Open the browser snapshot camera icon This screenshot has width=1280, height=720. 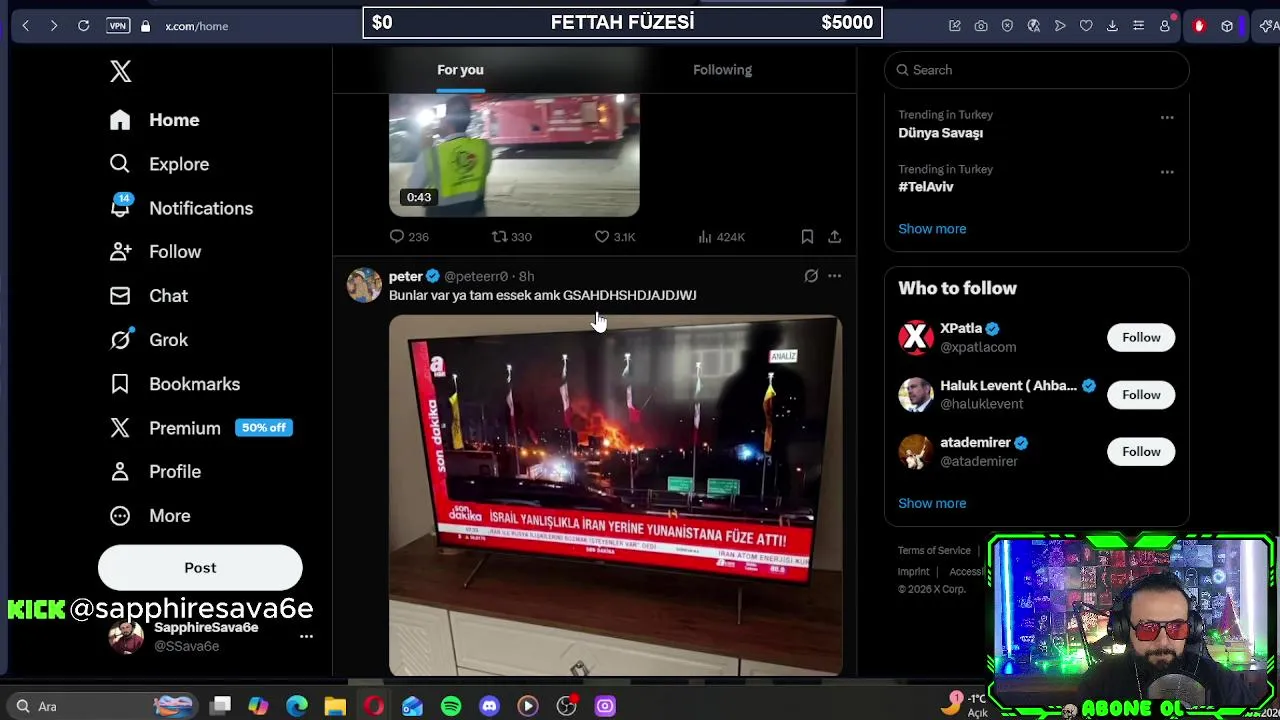[981, 26]
